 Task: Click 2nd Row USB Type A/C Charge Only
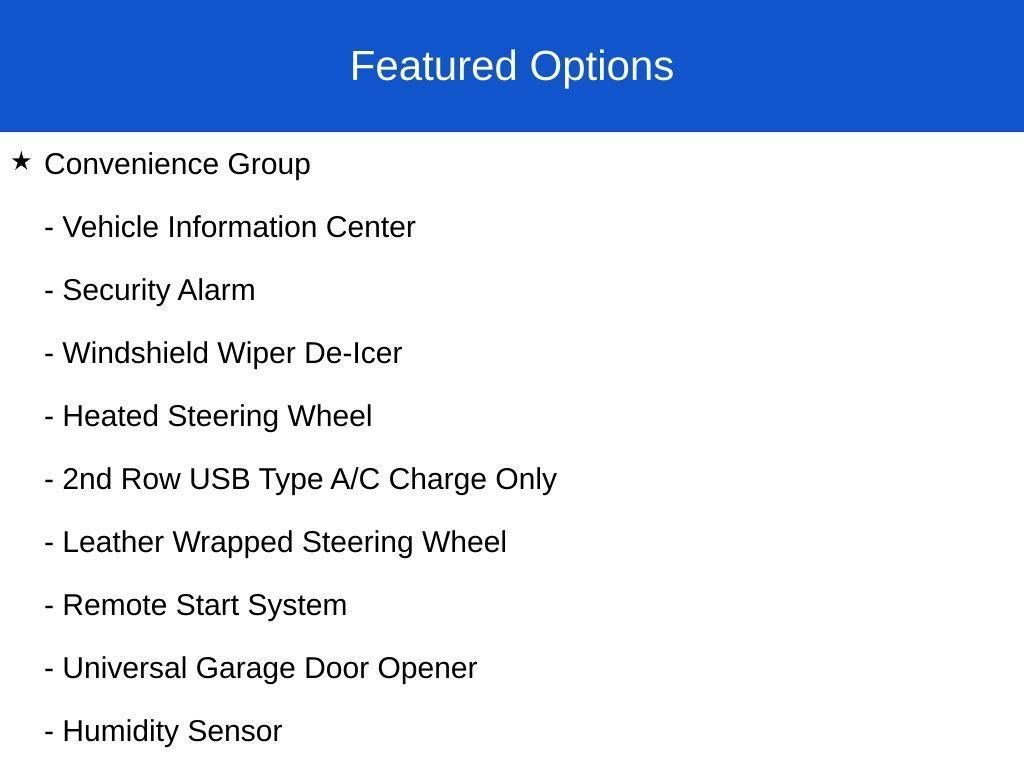point(309,479)
